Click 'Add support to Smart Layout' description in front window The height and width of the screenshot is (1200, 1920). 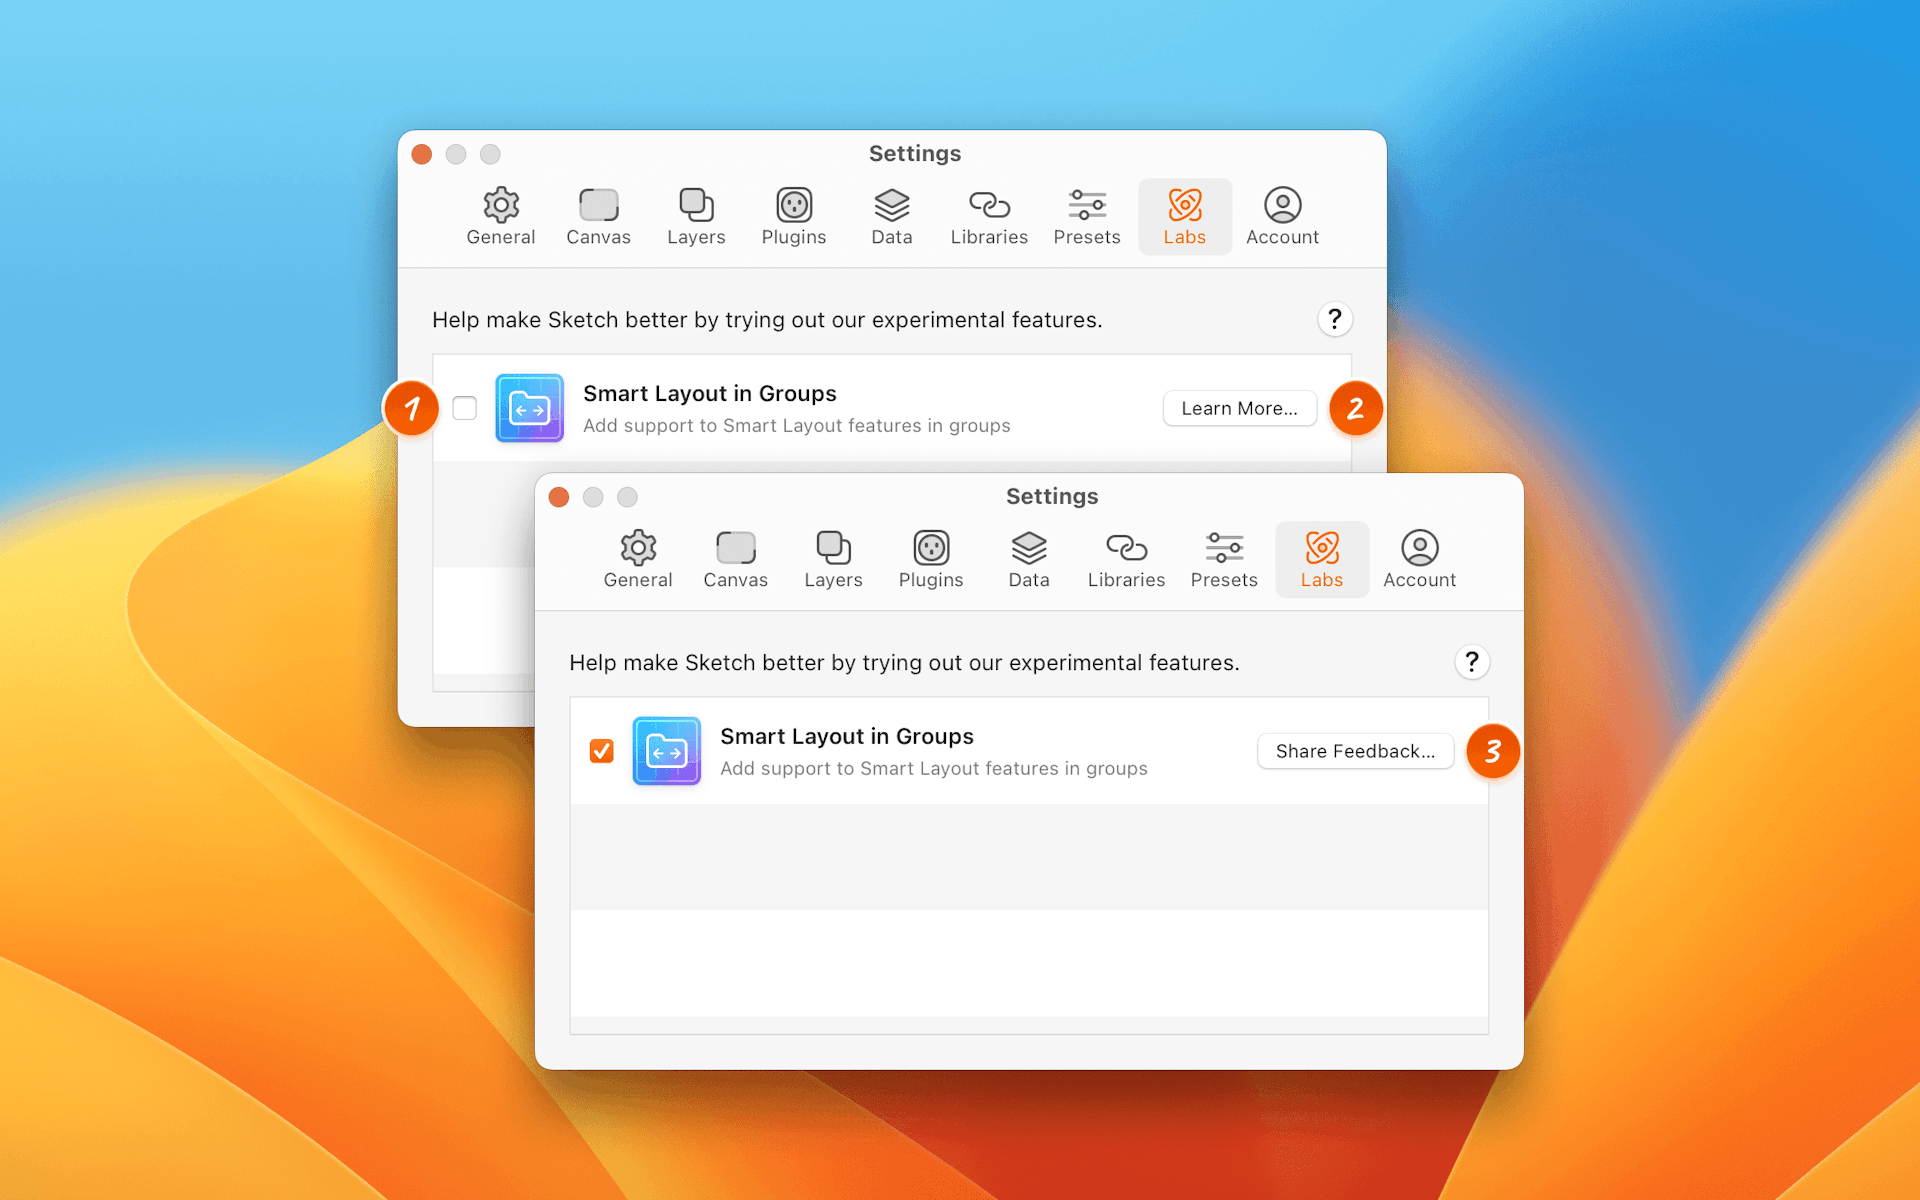(934, 768)
